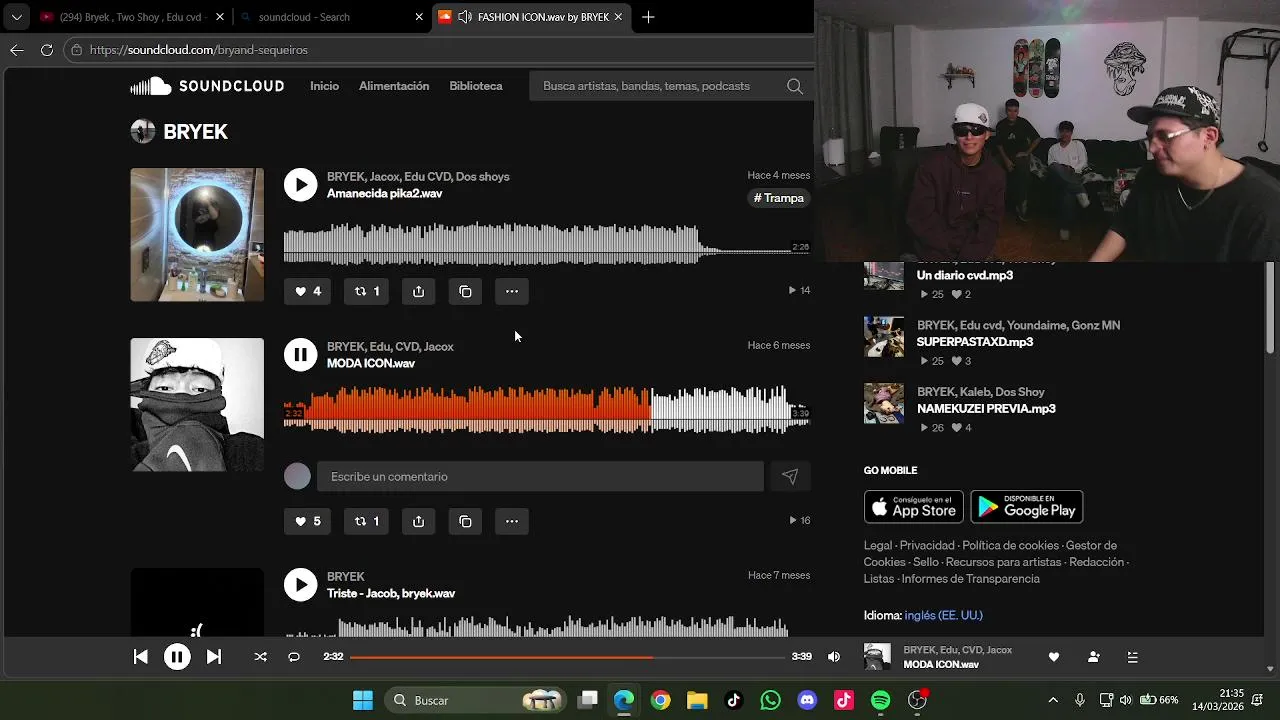1280x720 pixels.
Task: Open Amanecida pika2.wav cover thumbnail
Action: 197,235
